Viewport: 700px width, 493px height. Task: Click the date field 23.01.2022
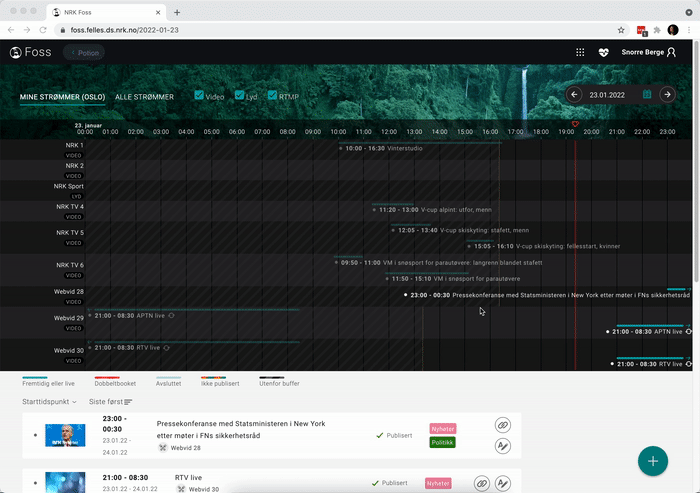pos(607,95)
